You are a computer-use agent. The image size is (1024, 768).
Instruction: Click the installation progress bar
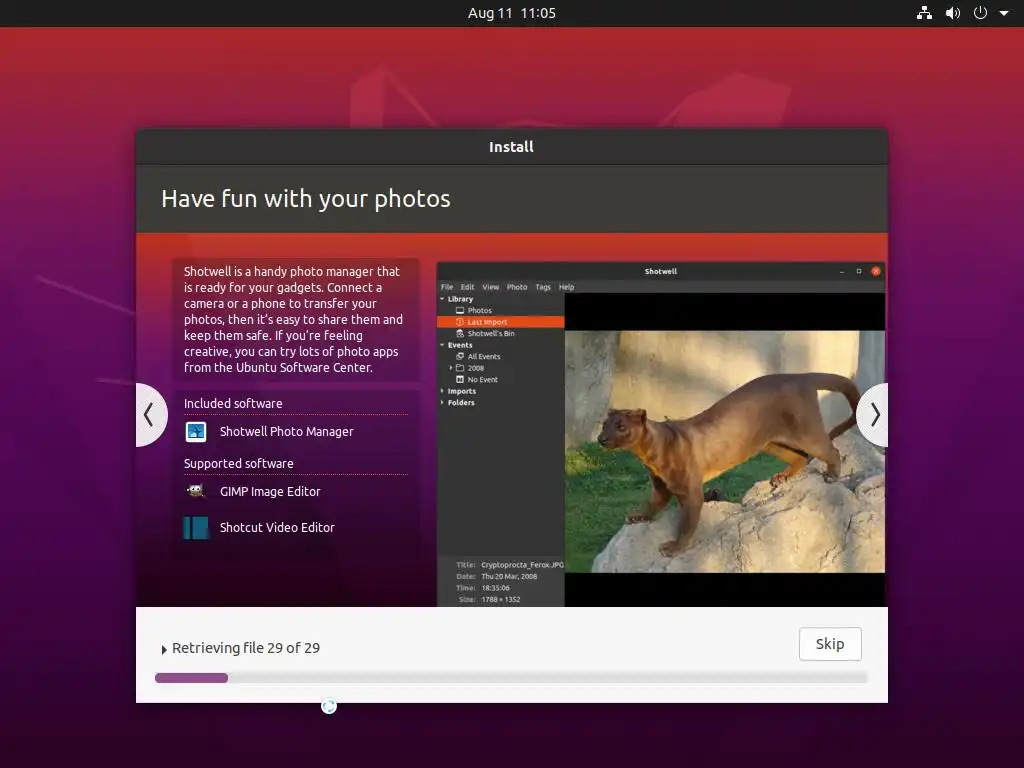511,678
